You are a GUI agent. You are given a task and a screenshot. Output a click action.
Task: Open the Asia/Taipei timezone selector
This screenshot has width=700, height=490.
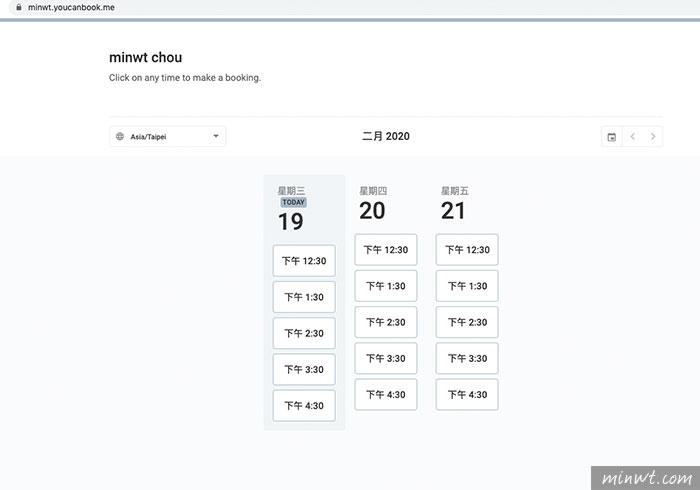(167, 137)
